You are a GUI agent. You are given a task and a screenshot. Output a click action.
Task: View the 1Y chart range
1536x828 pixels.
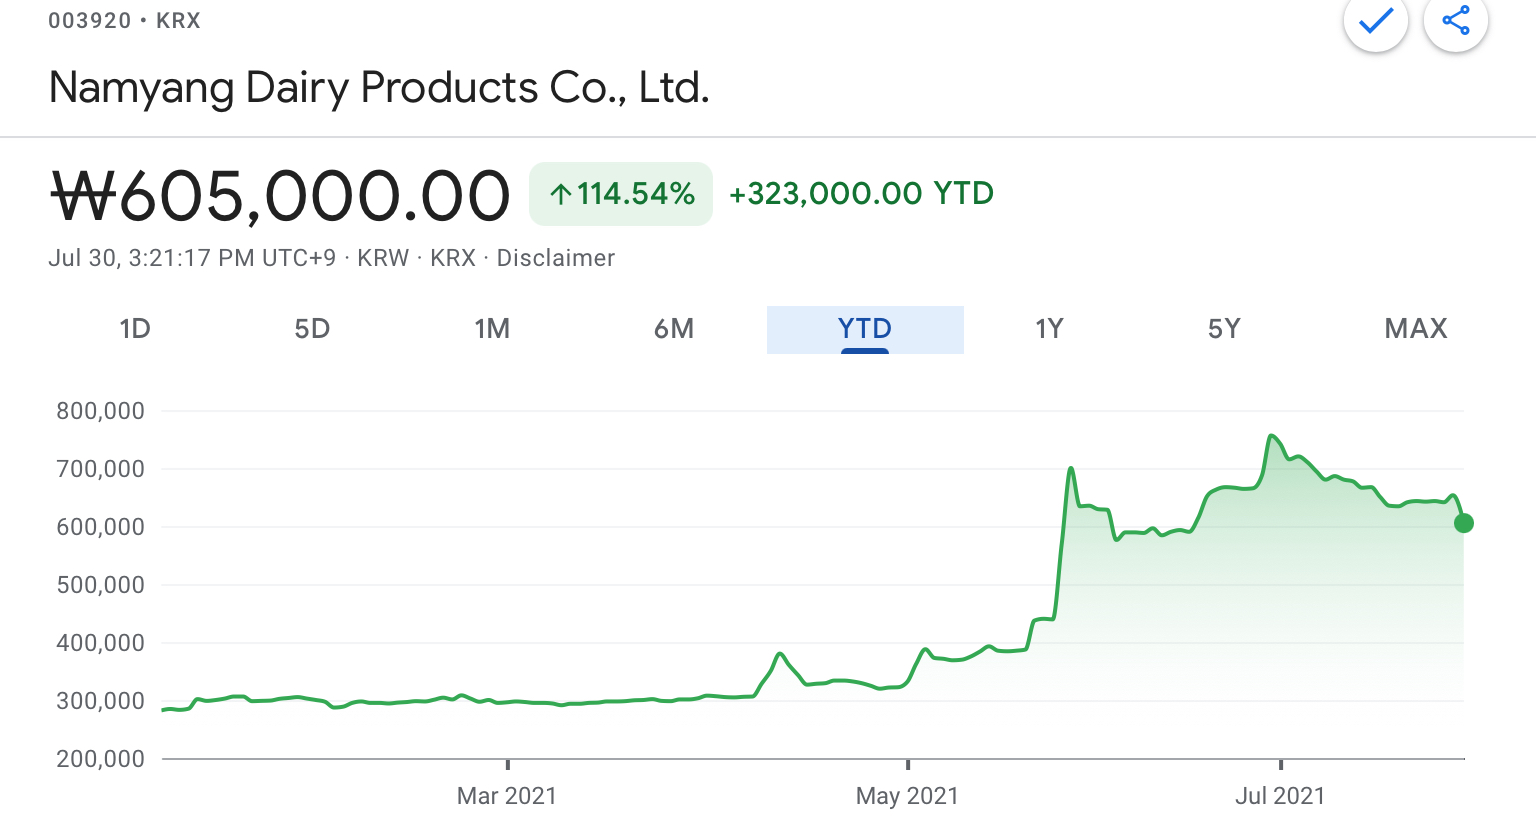click(x=1049, y=329)
